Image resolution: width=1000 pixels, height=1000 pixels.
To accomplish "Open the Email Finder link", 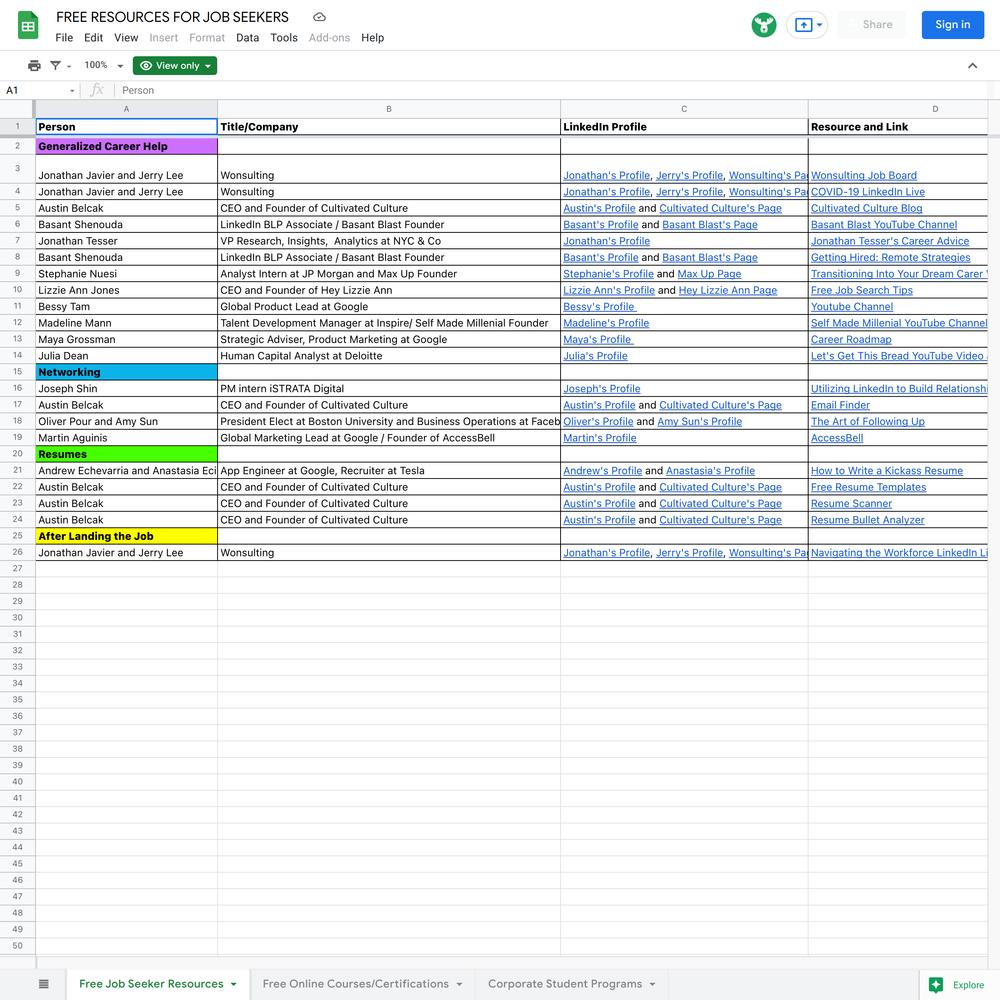I will 840,405.
